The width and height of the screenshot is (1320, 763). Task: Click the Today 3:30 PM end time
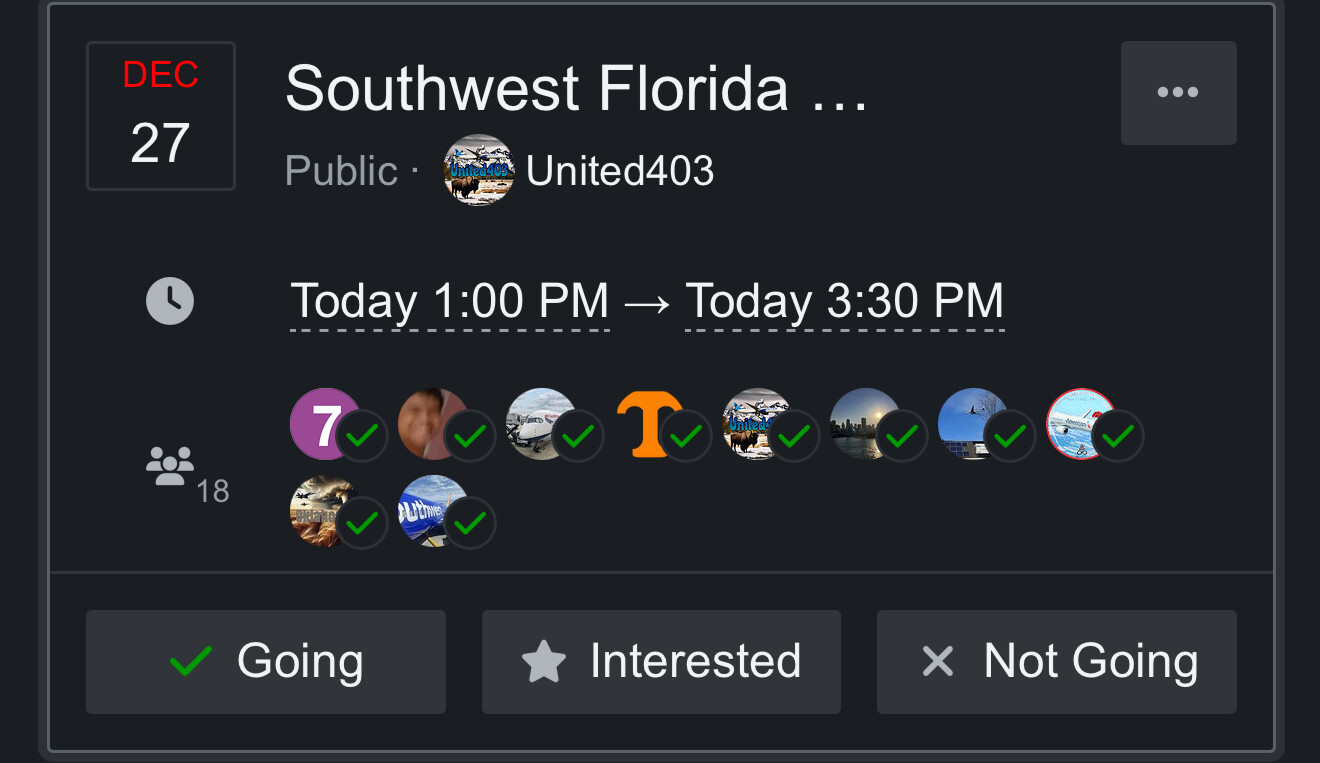click(844, 301)
